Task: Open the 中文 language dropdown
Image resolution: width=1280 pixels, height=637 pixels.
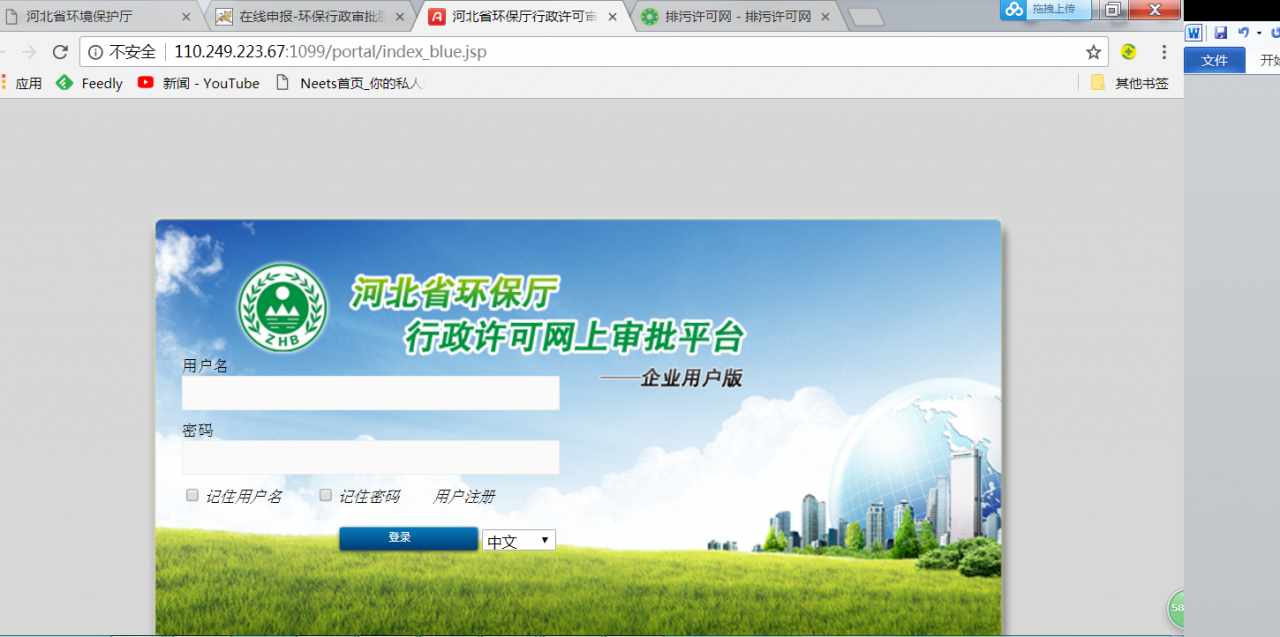Action: point(518,540)
